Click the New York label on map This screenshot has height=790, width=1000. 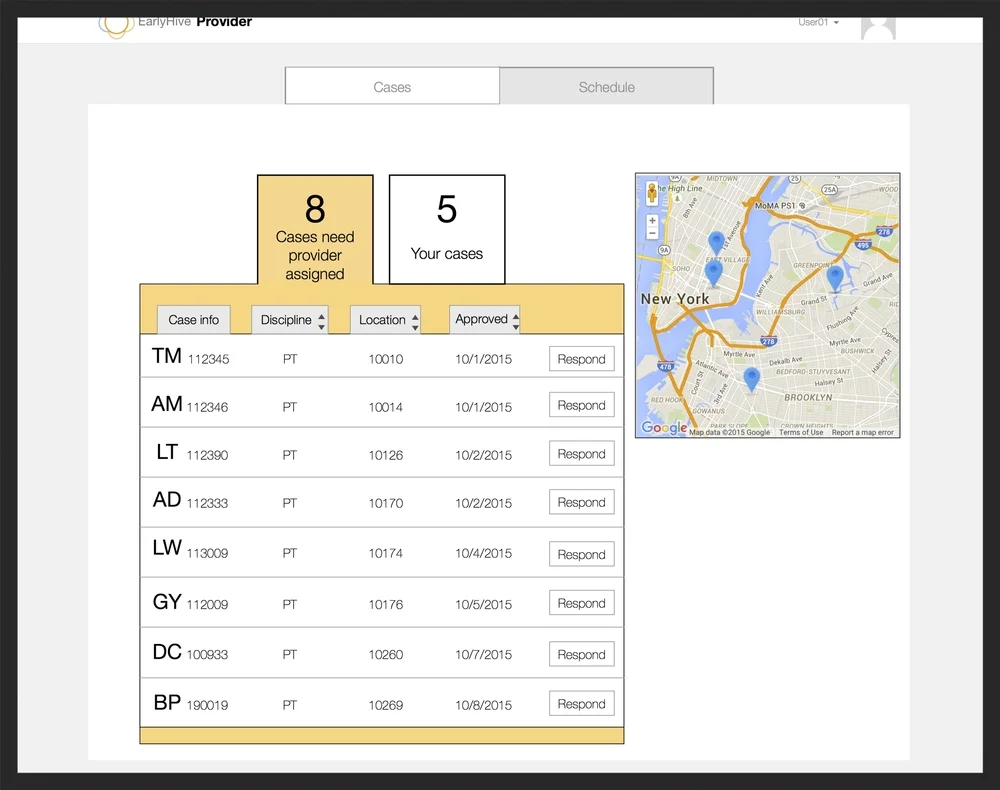pos(675,298)
